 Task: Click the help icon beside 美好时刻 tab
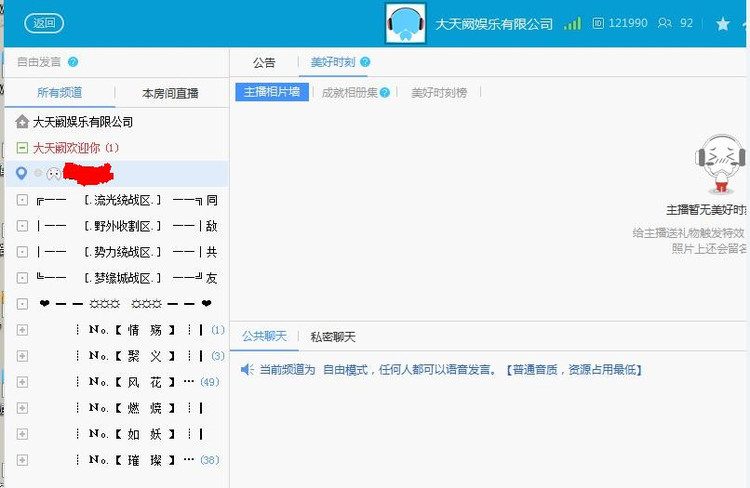pyautogui.click(x=365, y=62)
